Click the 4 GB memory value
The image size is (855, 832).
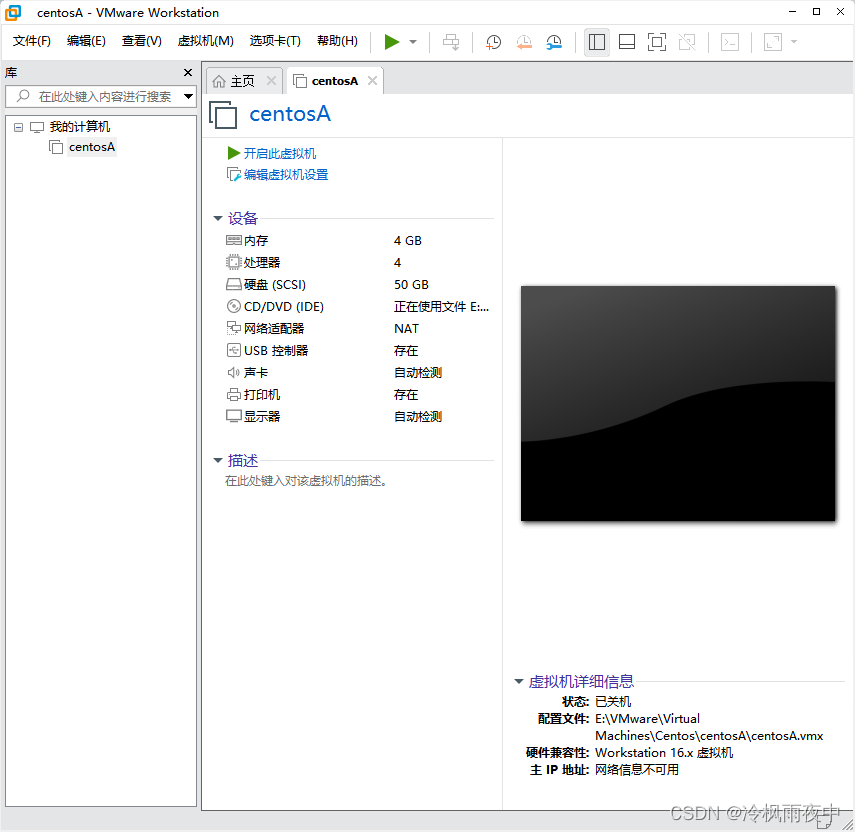point(407,240)
